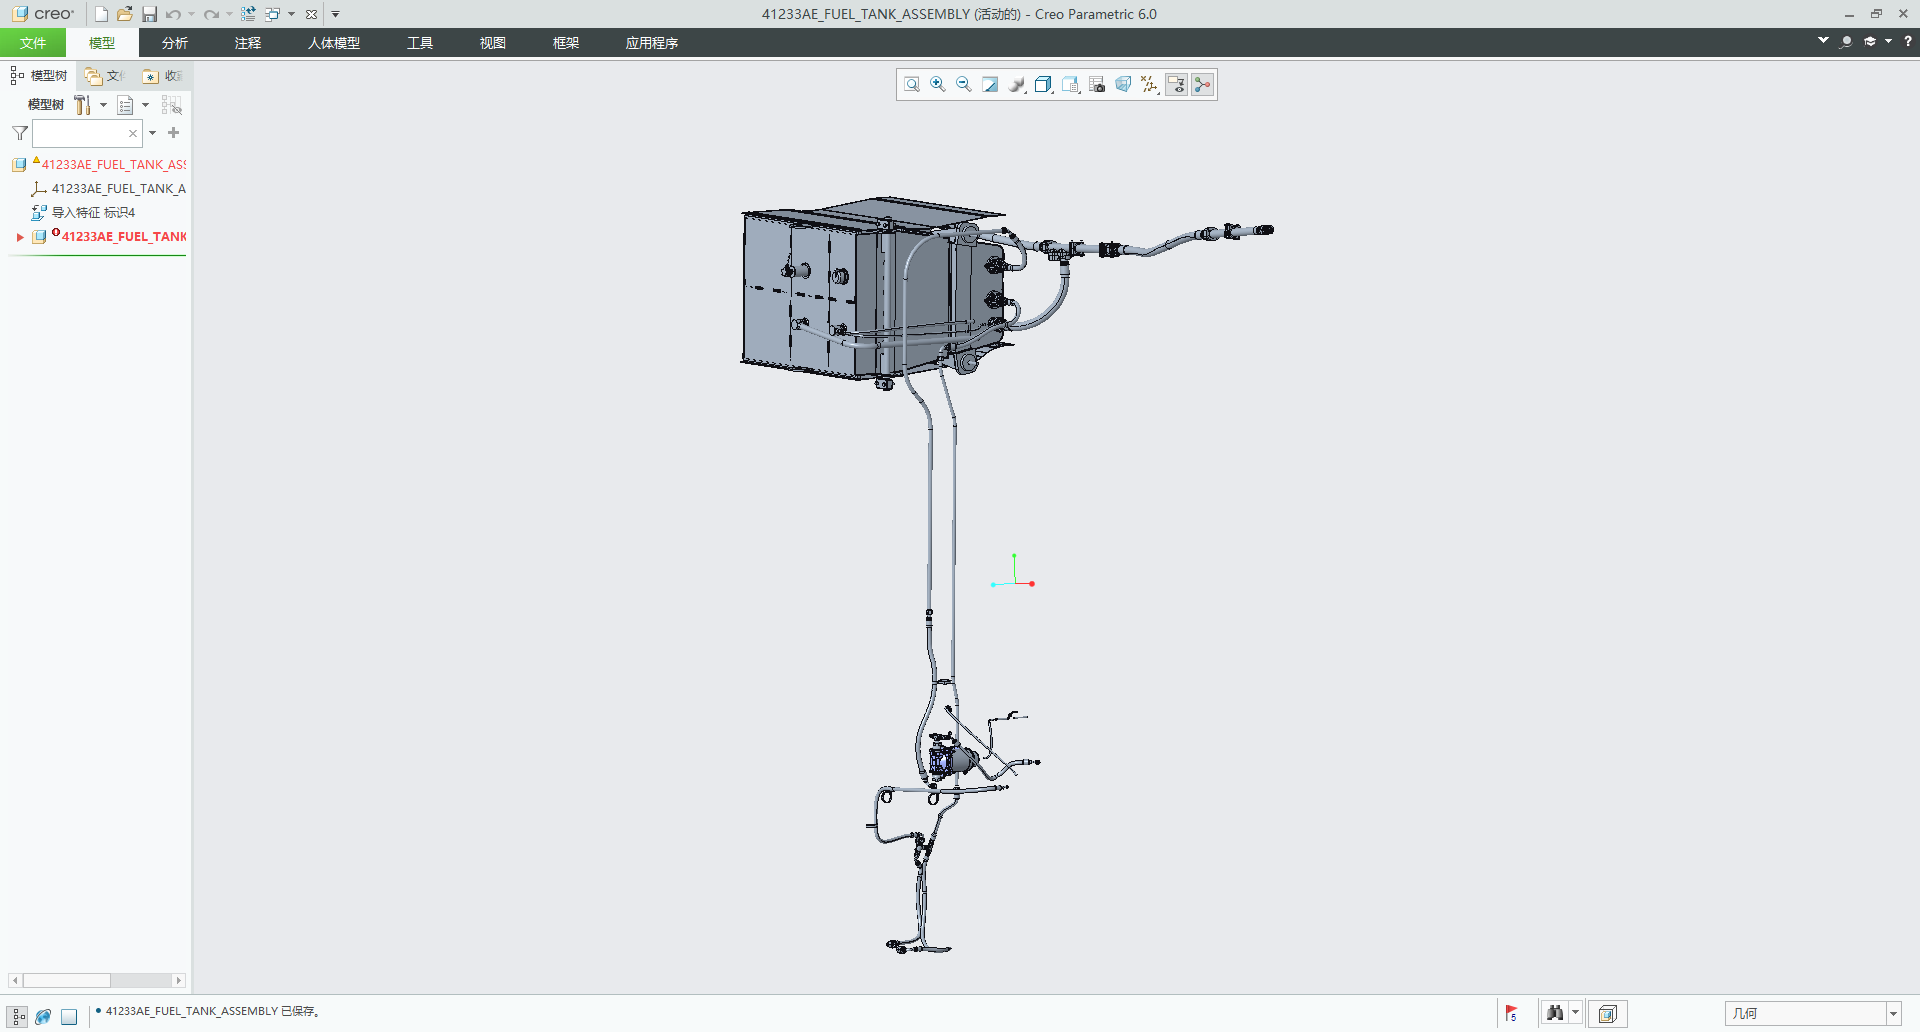Screen dimensions: 1920x1032
Task: Click the selection box icon in status bar
Action: click(1607, 1014)
